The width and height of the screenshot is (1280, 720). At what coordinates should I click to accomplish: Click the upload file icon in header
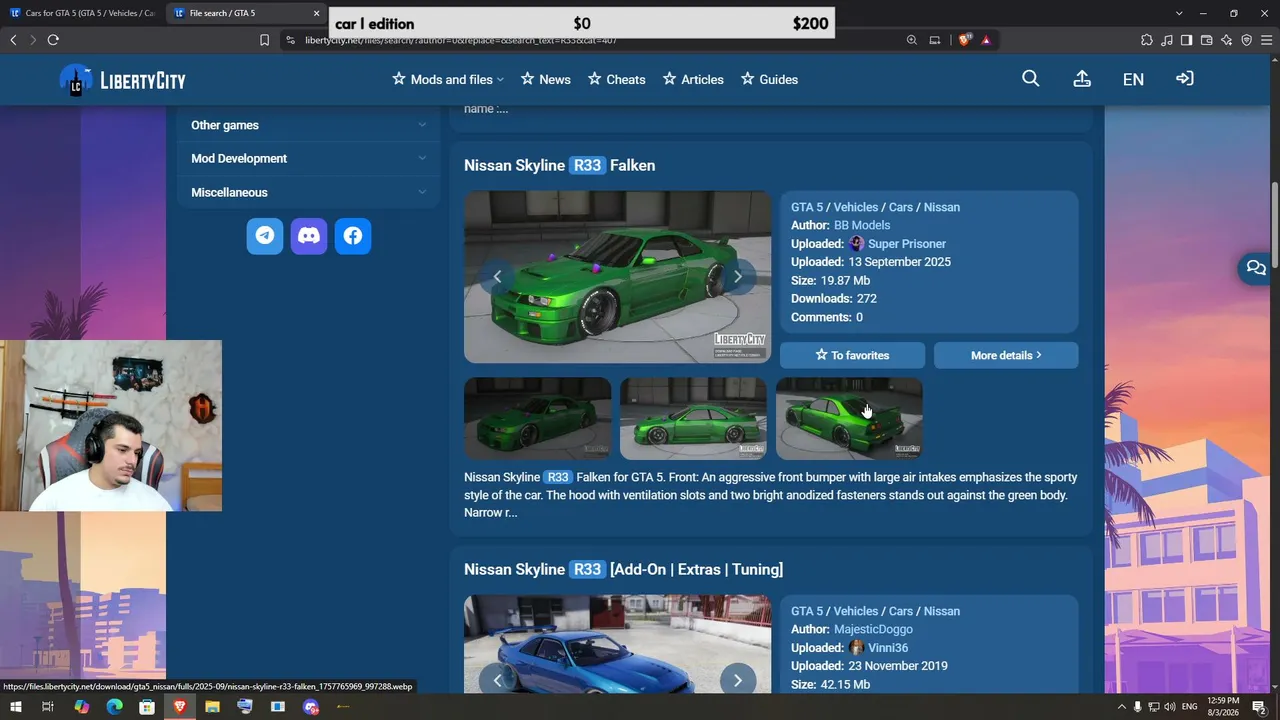point(1082,79)
